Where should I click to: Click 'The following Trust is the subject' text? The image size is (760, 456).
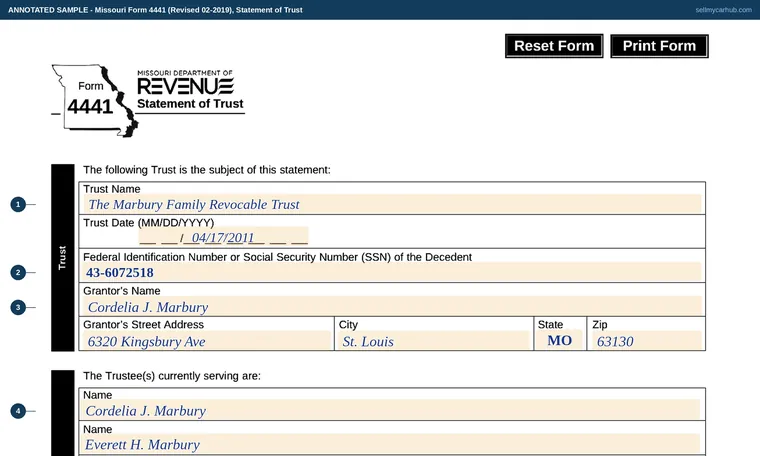coord(206,170)
